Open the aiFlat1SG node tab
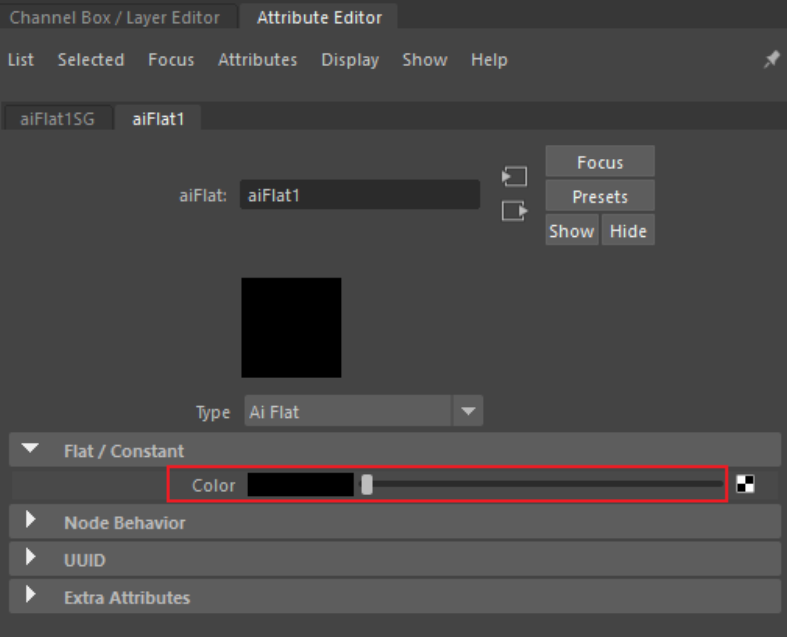The width and height of the screenshot is (787, 637). point(57,119)
